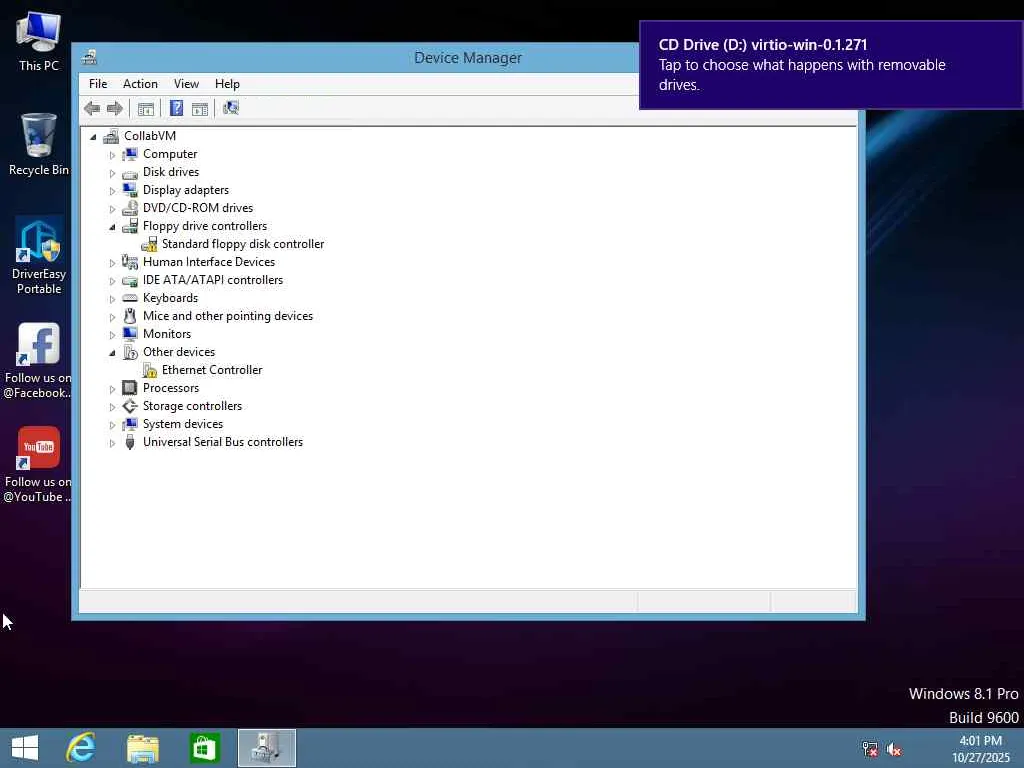Expand the Human Interface Devices category
The width and height of the screenshot is (1024, 768).
pyautogui.click(x=112, y=263)
